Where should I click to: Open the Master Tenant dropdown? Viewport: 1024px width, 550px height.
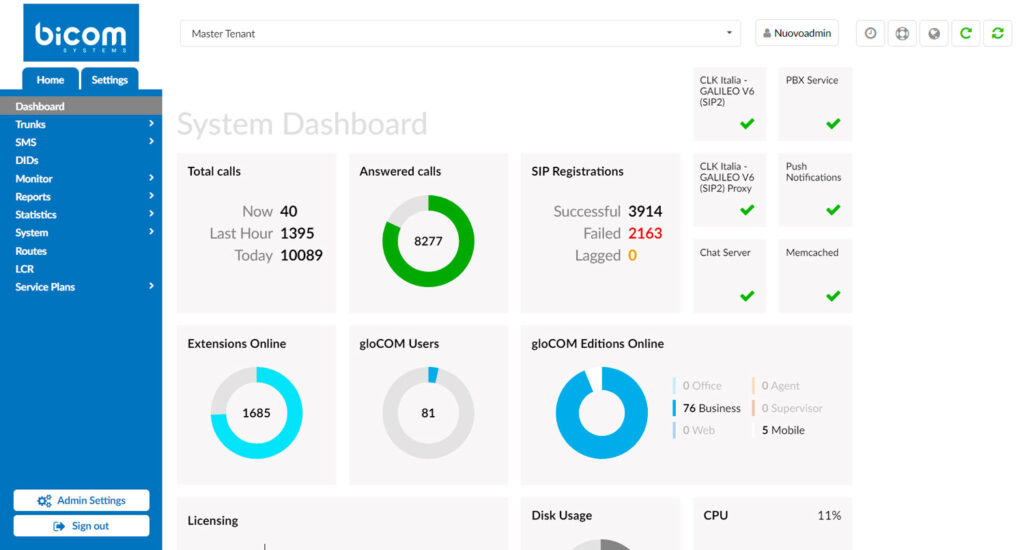pyautogui.click(x=460, y=33)
